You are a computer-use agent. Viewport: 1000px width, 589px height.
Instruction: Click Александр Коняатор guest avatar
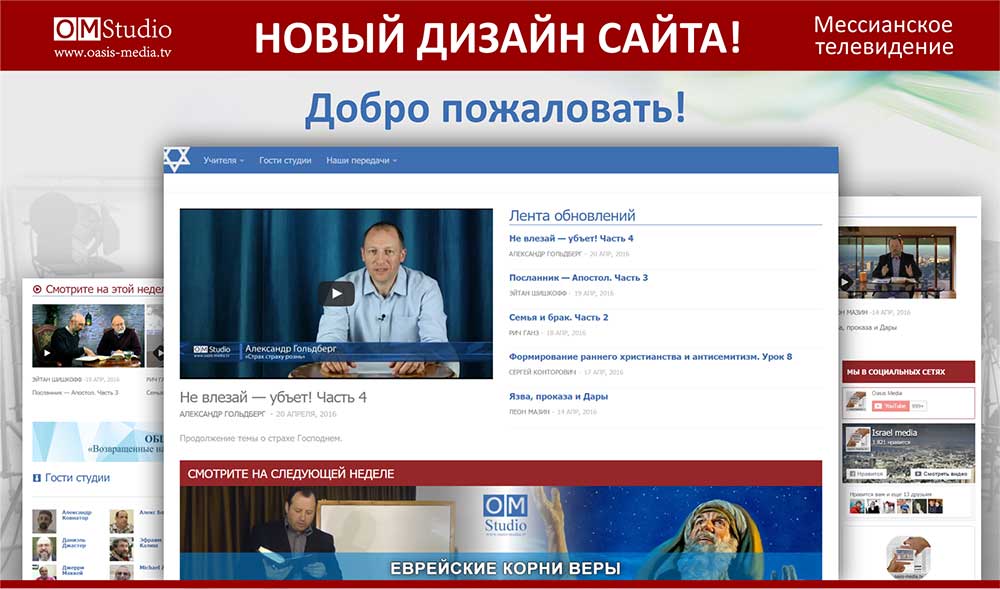(x=43, y=520)
